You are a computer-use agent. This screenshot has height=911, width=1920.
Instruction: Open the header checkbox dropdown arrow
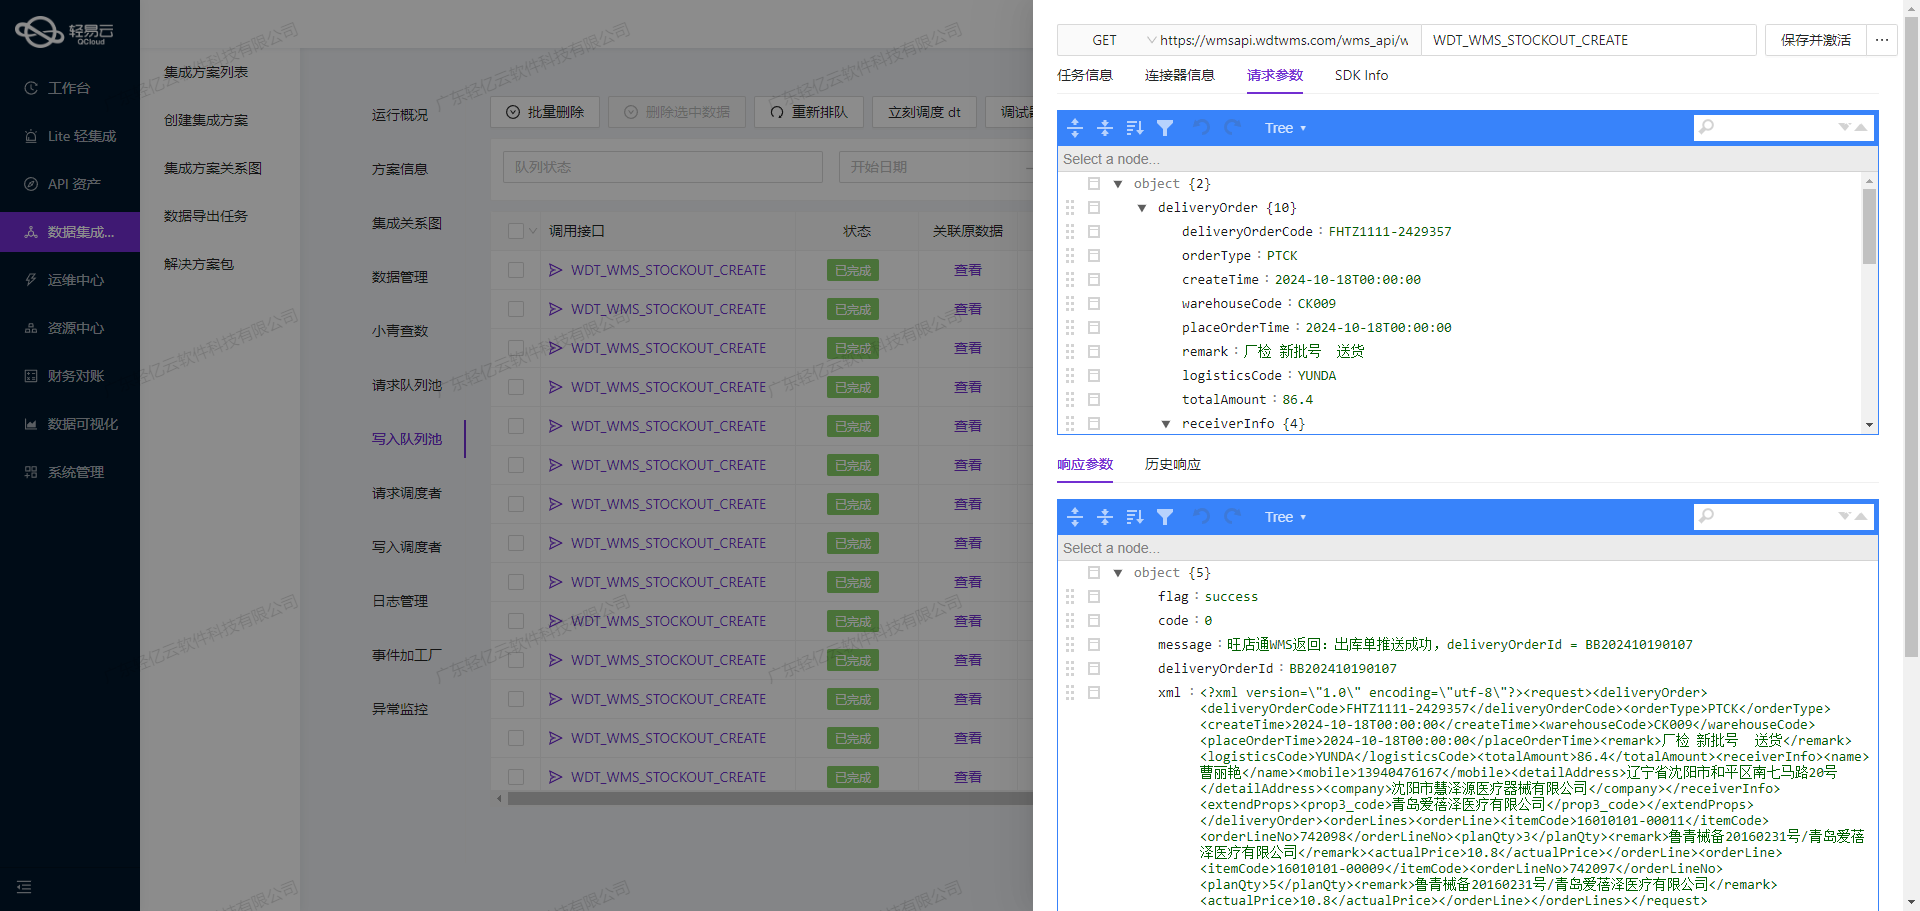point(533,231)
